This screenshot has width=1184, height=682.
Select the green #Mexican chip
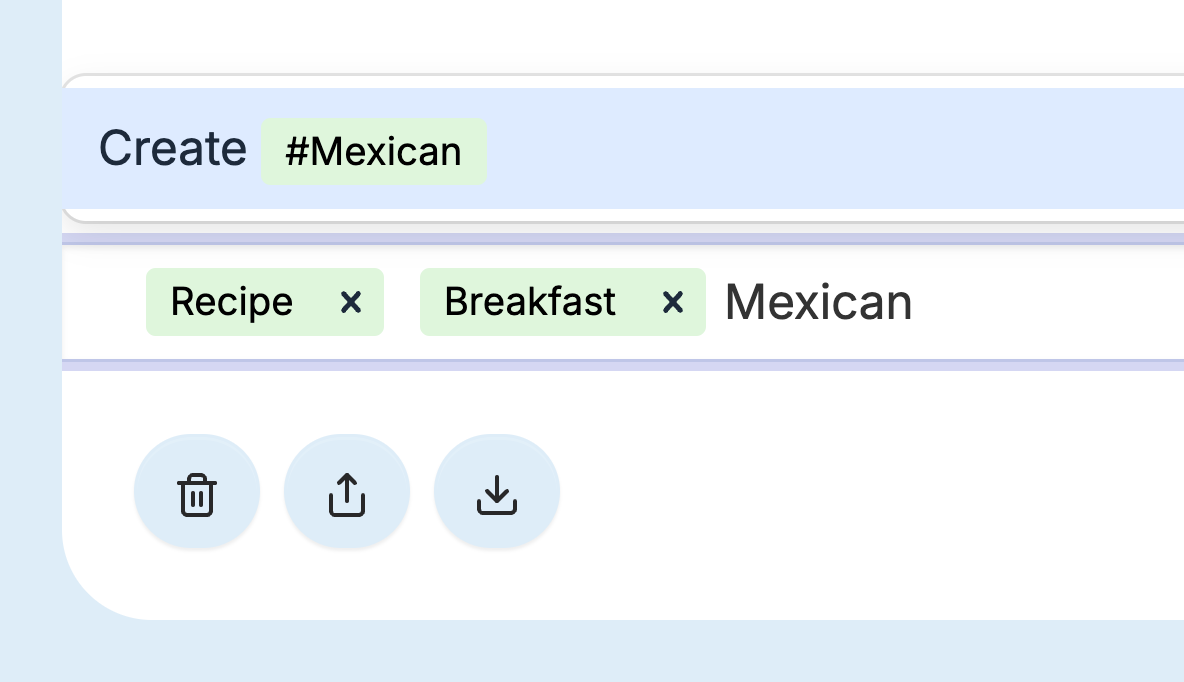374,151
